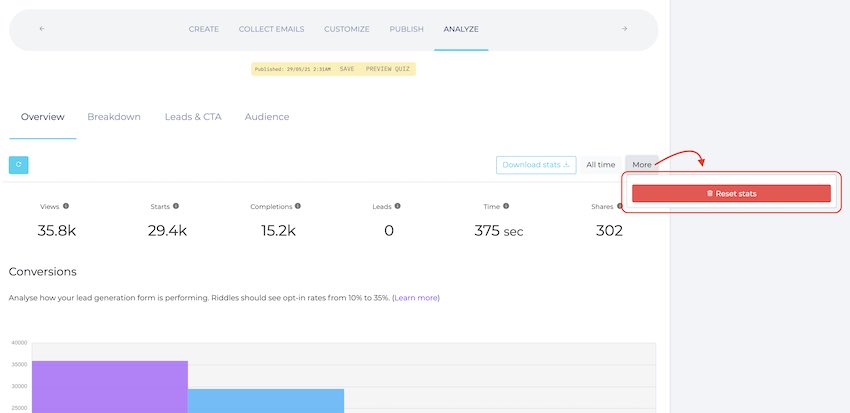
Task: Go to the CUSTOMIZE step
Action: (347, 29)
